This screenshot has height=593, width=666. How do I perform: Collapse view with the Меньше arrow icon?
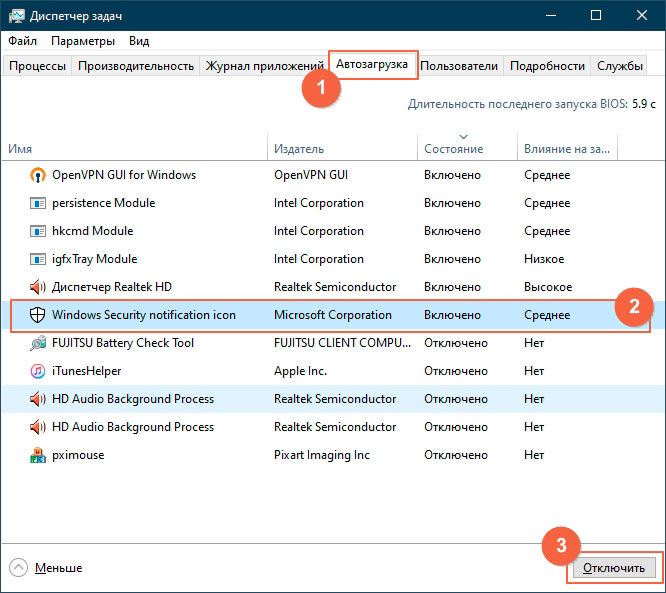[x=18, y=568]
